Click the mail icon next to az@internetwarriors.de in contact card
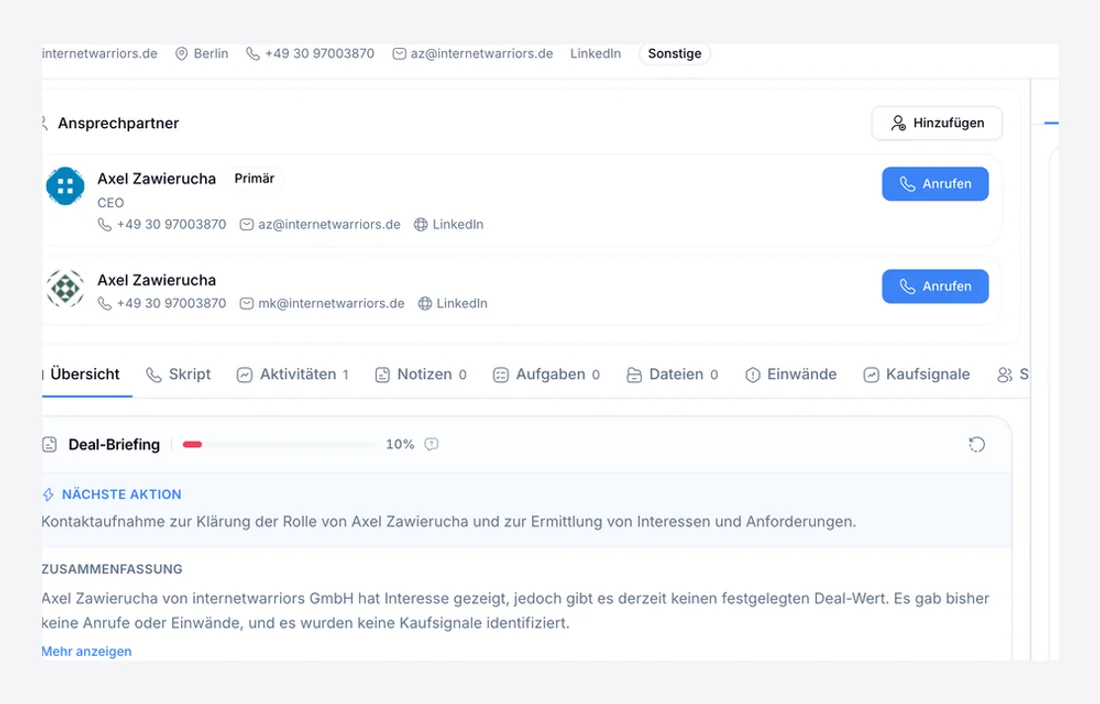This screenshot has width=1100, height=704. pos(246,224)
